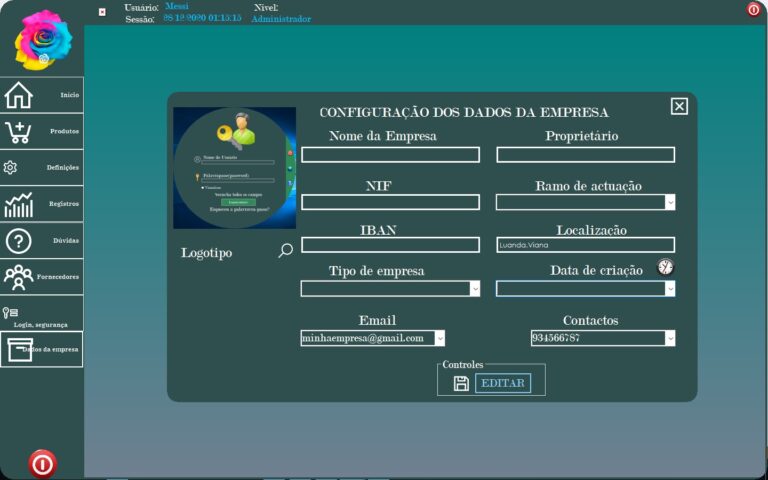
Task: Click the floppy disk save icon
Action: click(461, 384)
